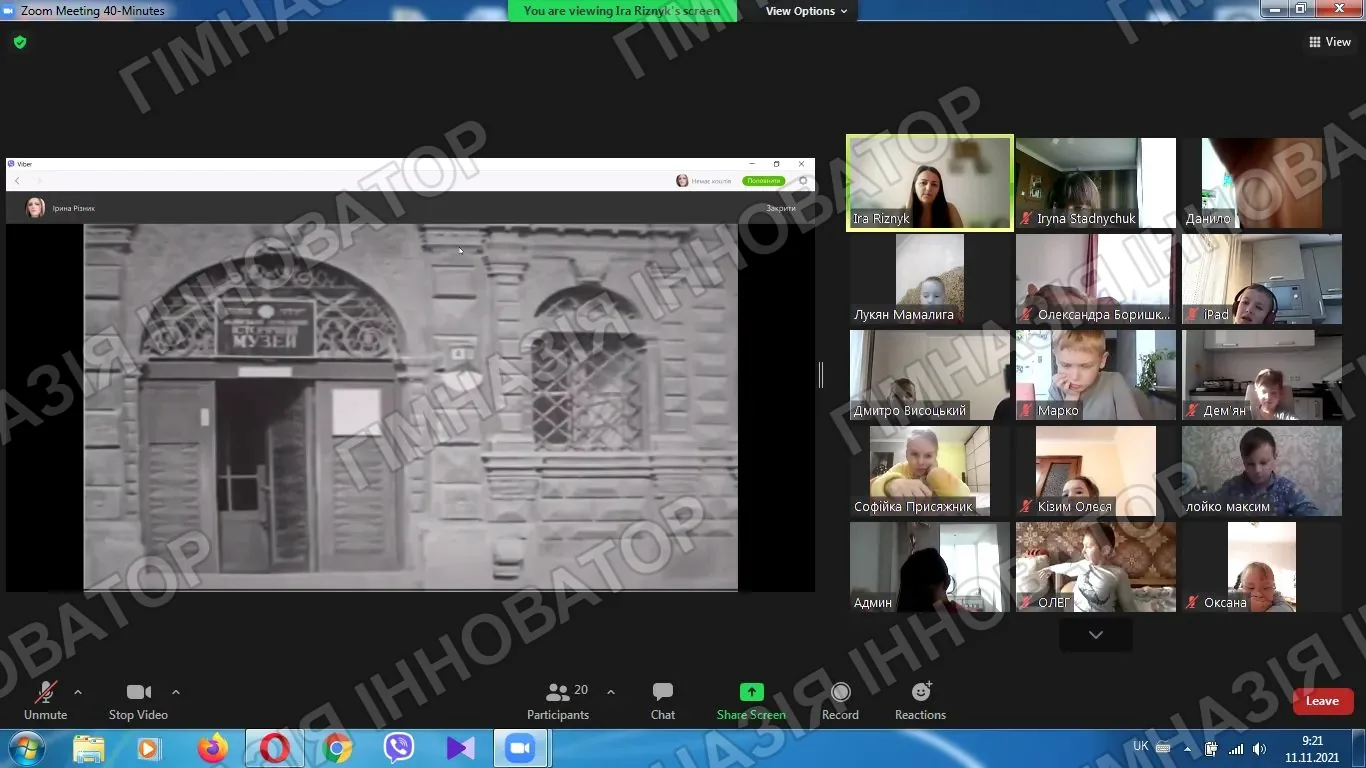1366x768 pixels.
Task: Stop Video camera button
Action: click(138, 700)
